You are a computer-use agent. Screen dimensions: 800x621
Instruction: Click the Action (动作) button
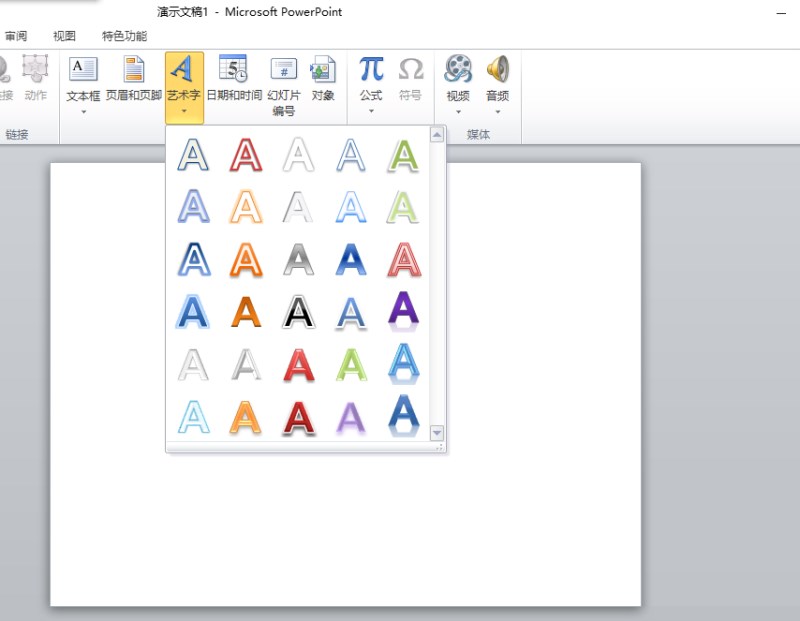(35, 79)
